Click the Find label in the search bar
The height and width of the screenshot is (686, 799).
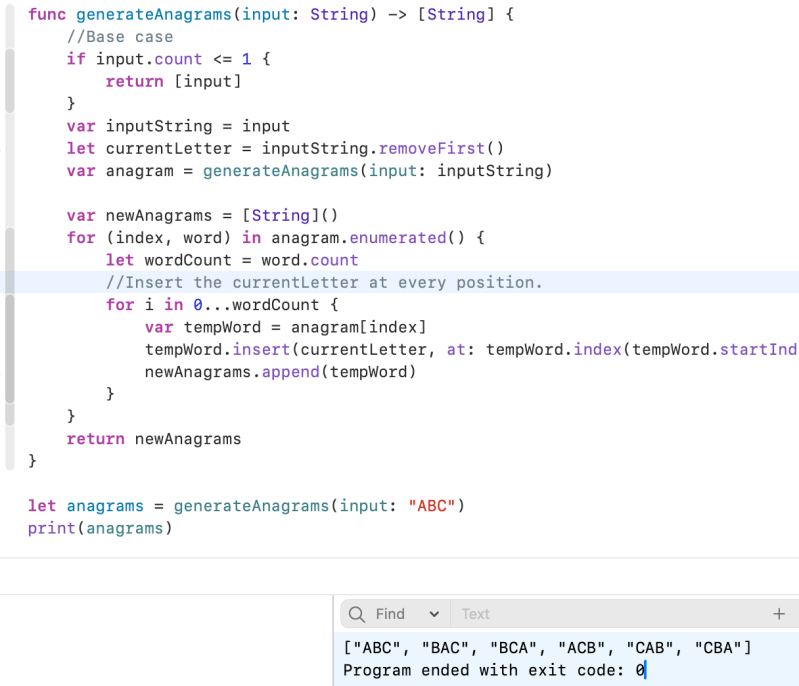pos(390,614)
